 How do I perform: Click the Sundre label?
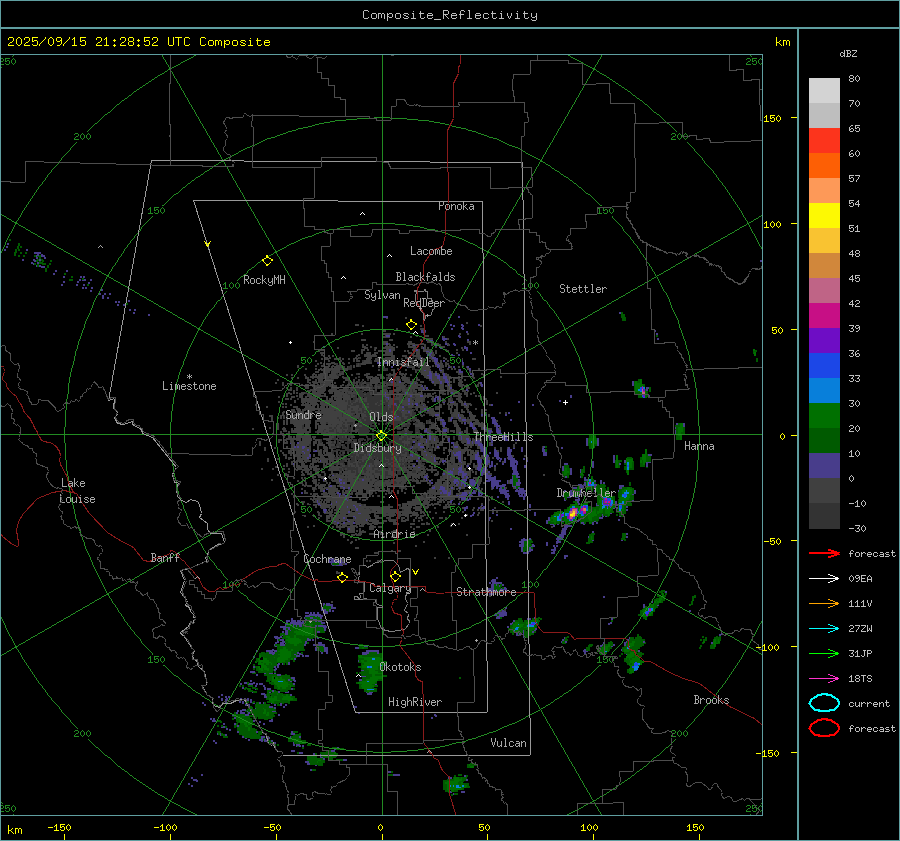point(304,414)
